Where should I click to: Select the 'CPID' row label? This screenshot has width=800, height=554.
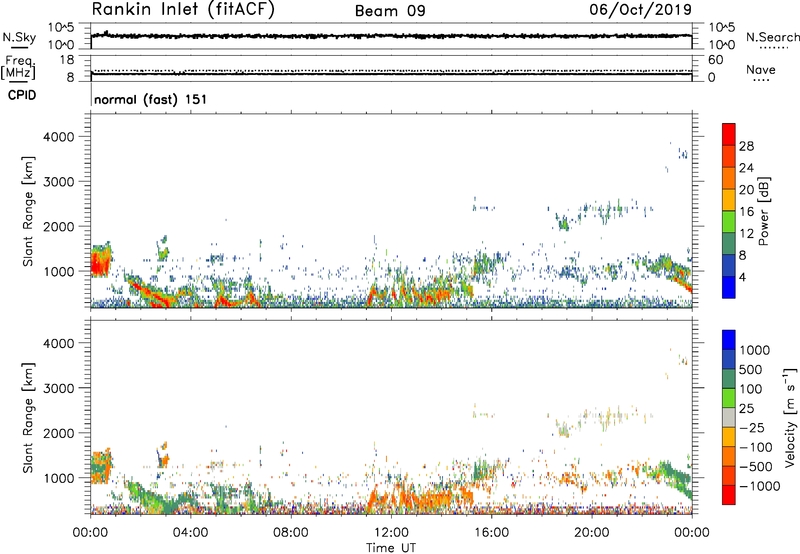click(22, 95)
